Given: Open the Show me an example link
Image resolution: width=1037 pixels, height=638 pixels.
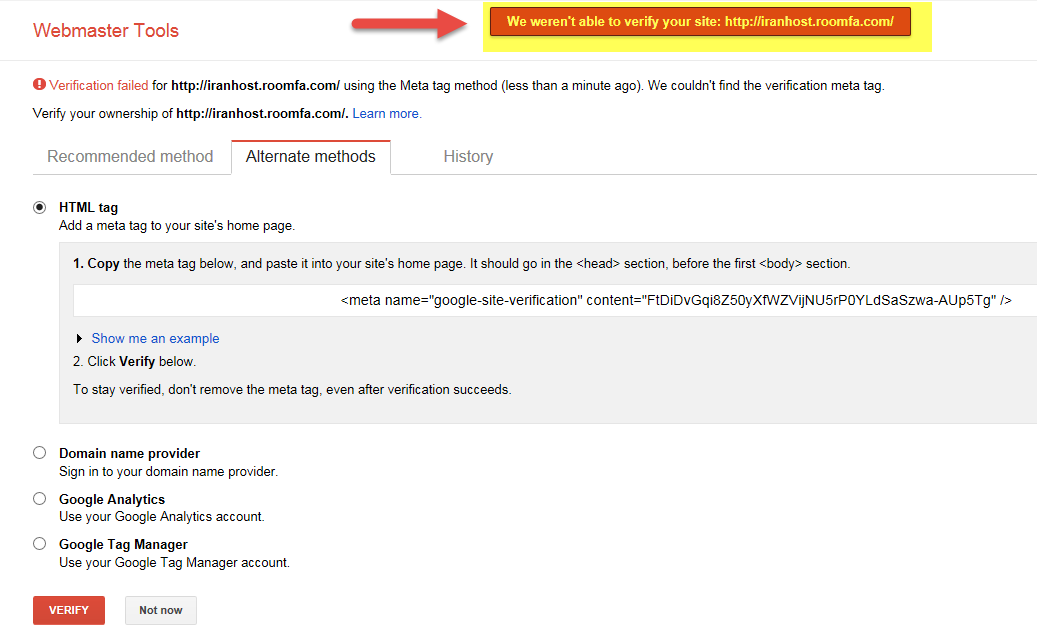Looking at the screenshot, I should pos(155,339).
